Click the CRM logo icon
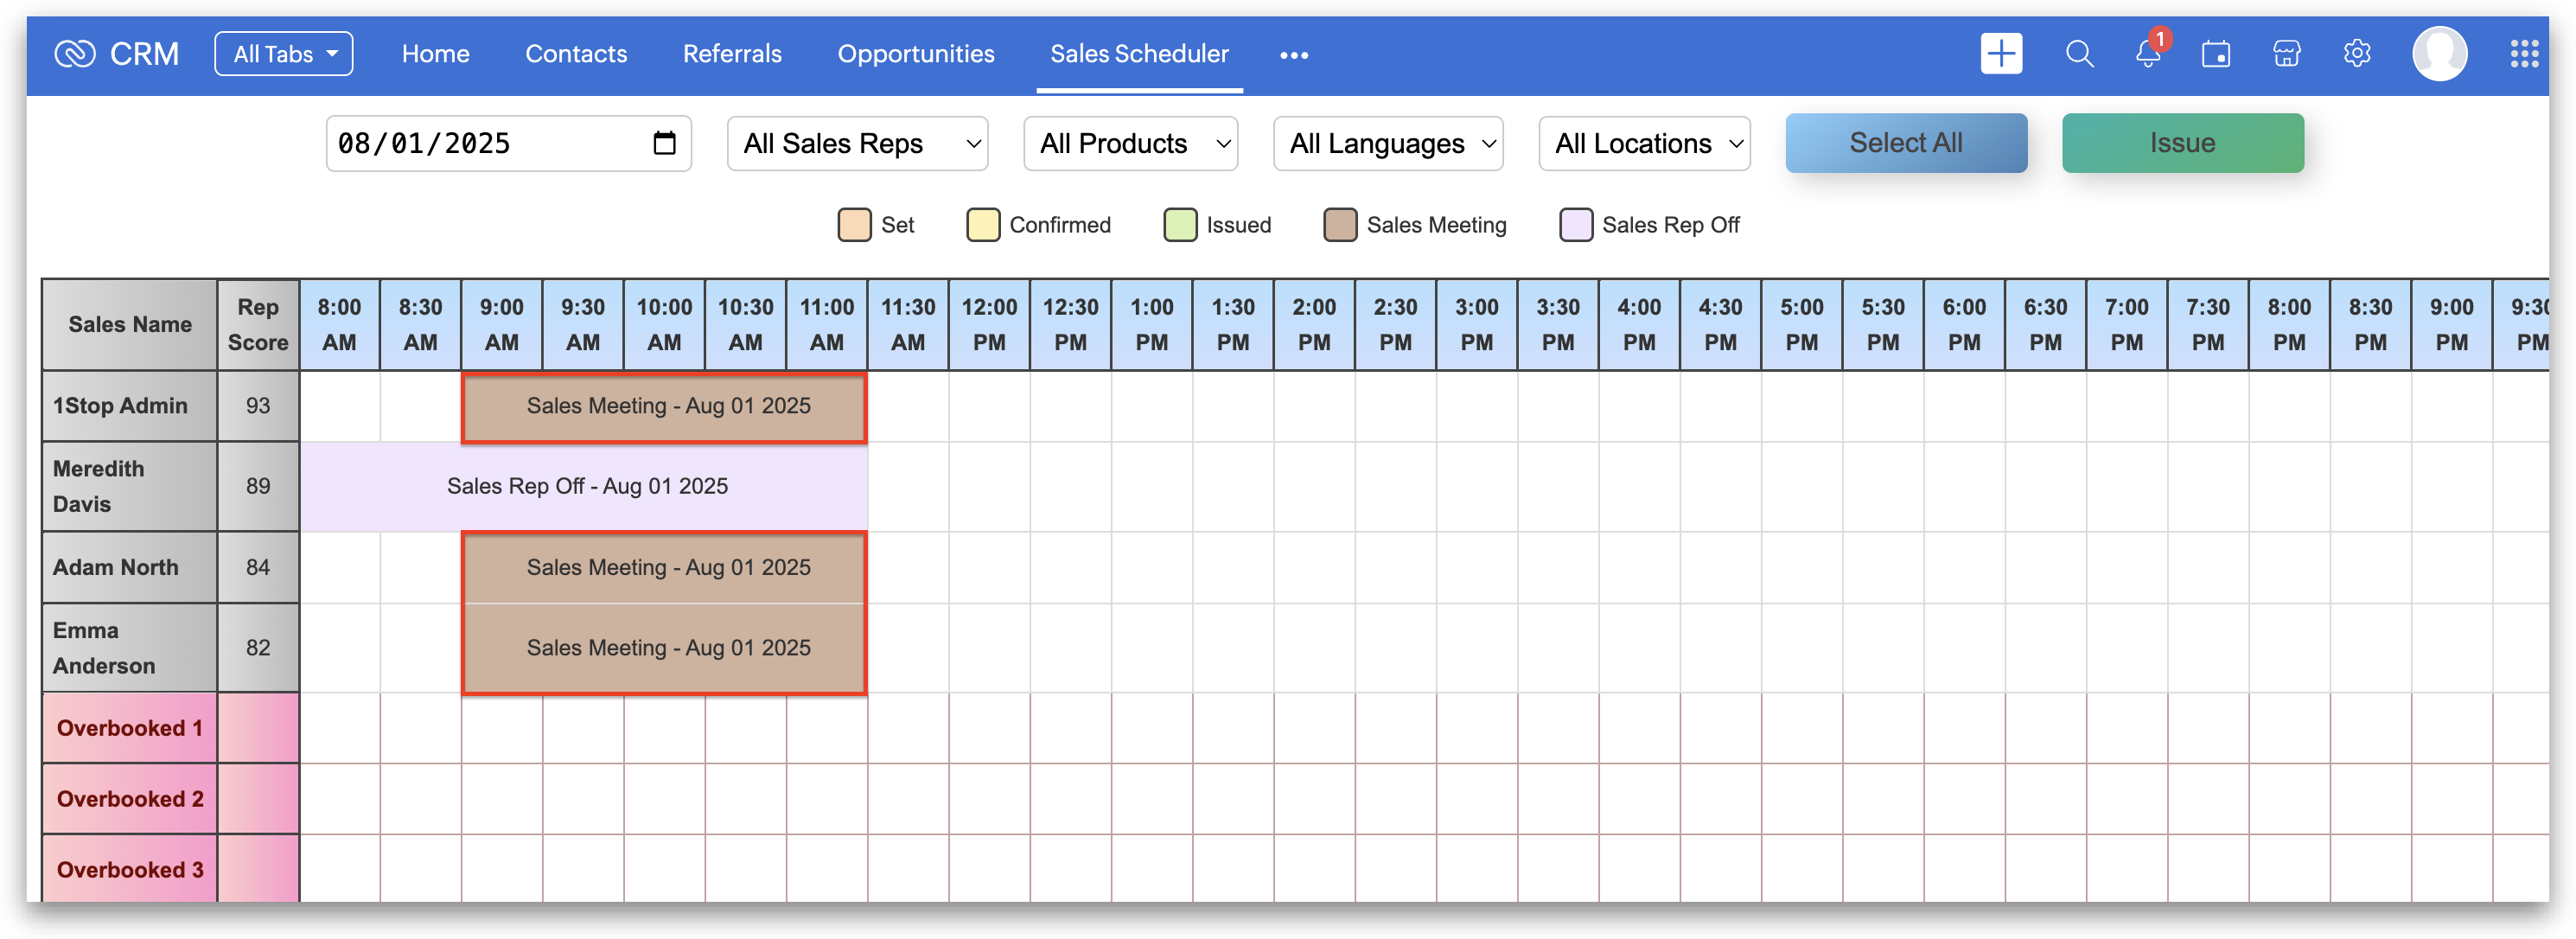The width and height of the screenshot is (2576, 939). click(x=74, y=54)
